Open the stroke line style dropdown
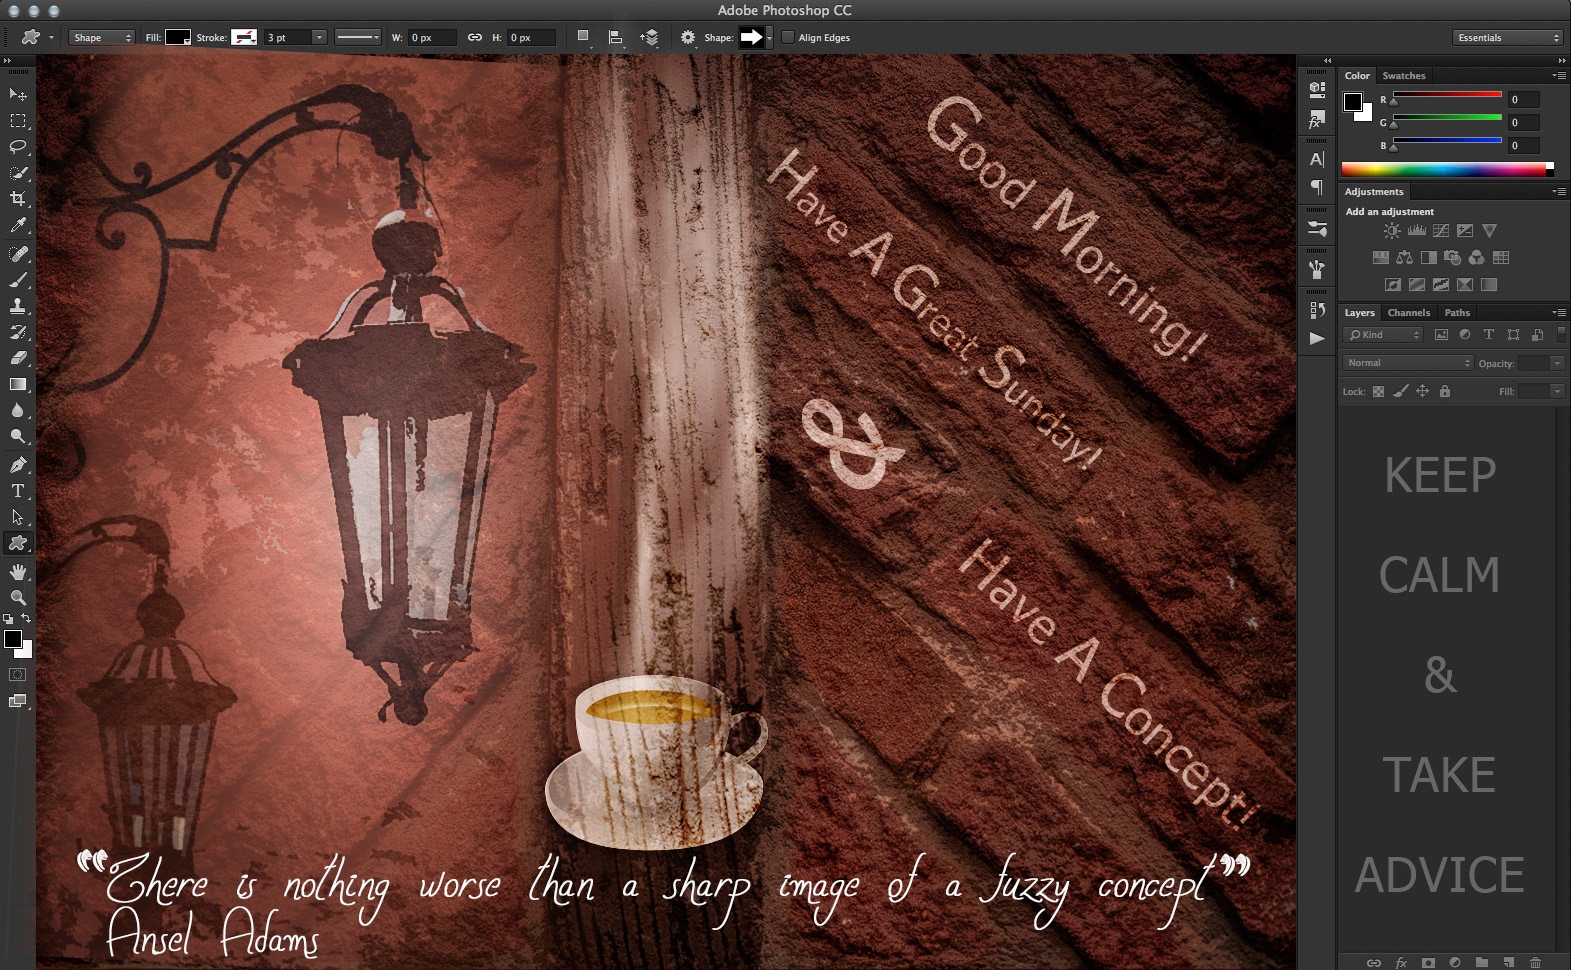Image resolution: width=1571 pixels, height=970 pixels. pyautogui.click(x=358, y=37)
